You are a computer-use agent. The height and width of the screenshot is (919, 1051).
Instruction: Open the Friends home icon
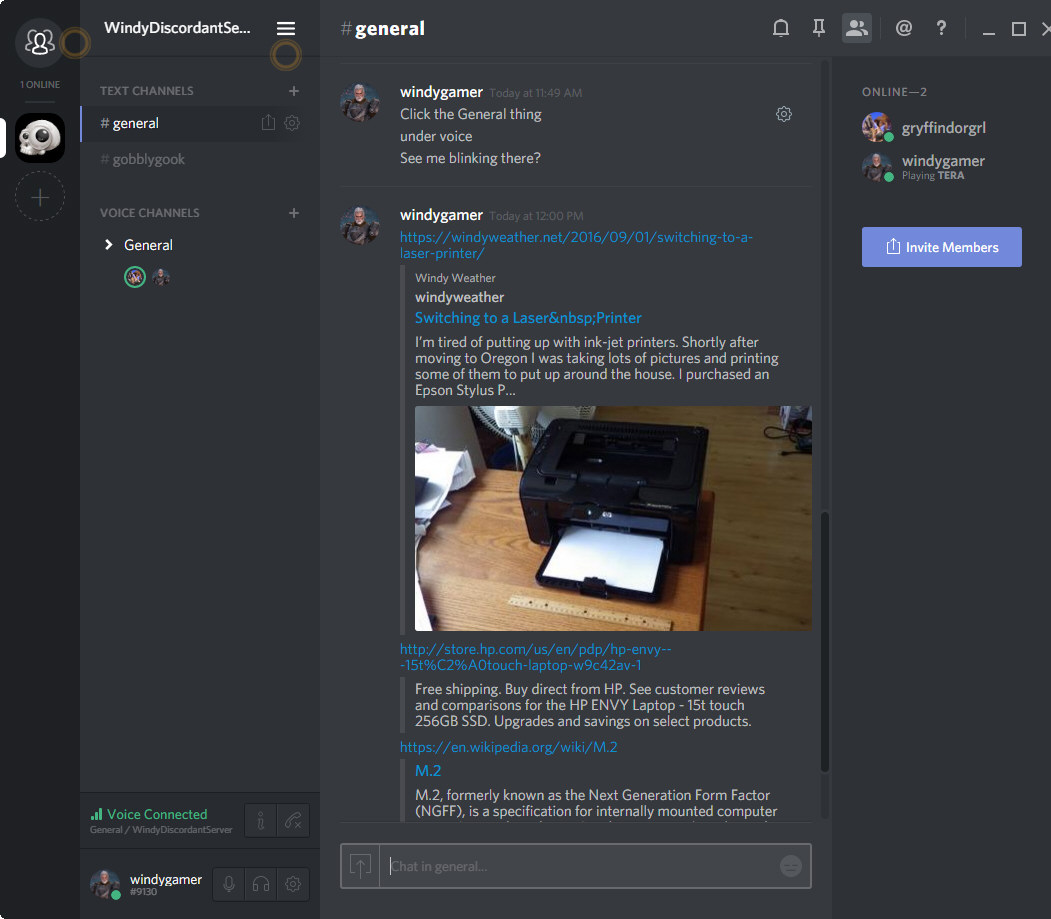40,42
